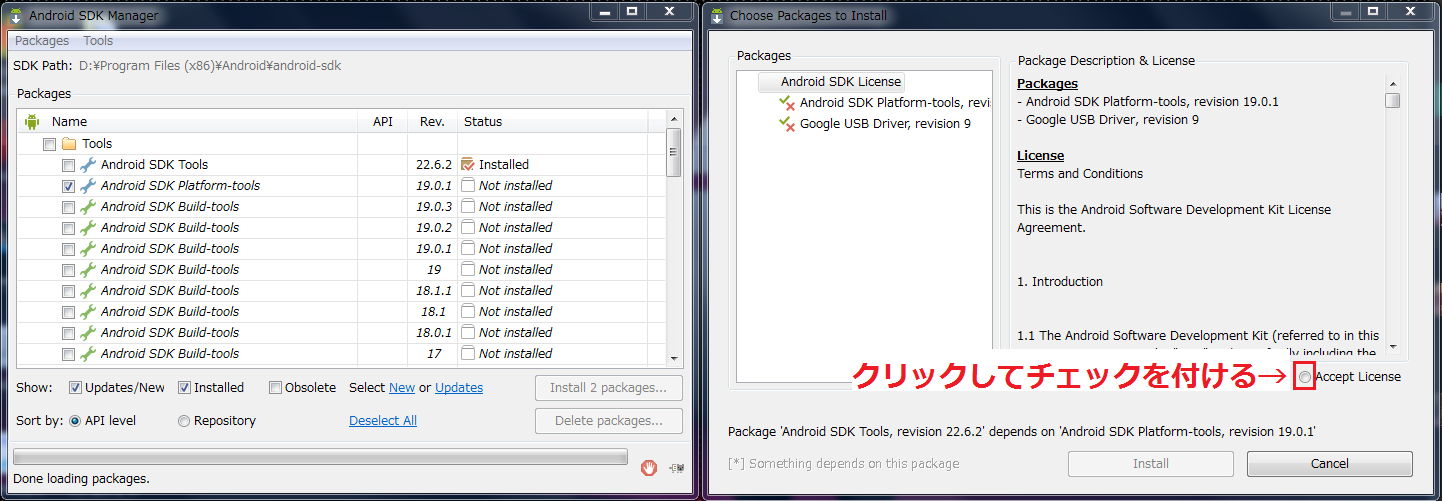Viewport: 1442px width, 501px height.
Task: Cancel the Choose Packages to Install dialog
Action: click(1330, 464)
